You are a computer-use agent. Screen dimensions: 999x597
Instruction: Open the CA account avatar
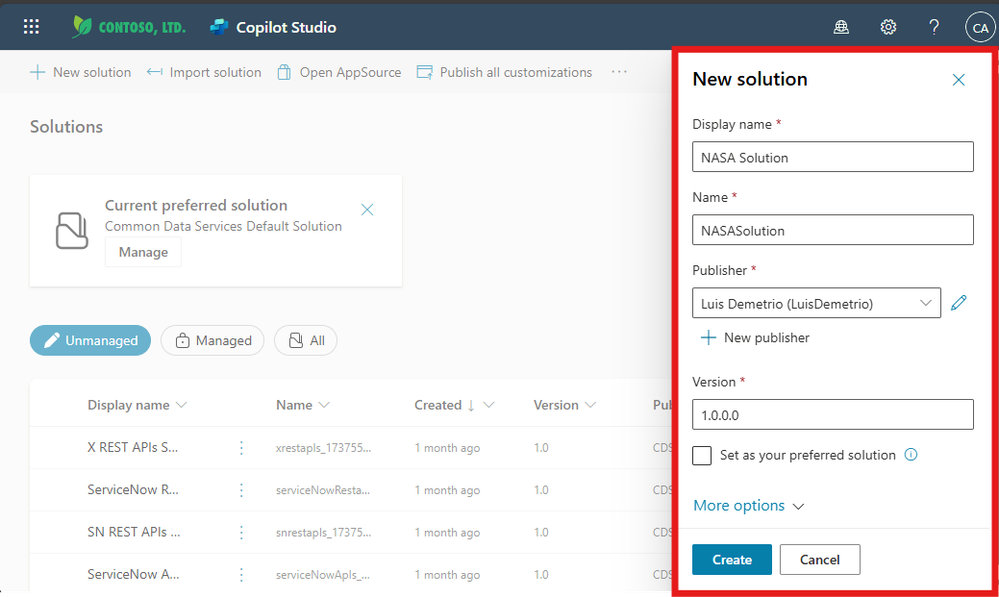pos(980,27)
